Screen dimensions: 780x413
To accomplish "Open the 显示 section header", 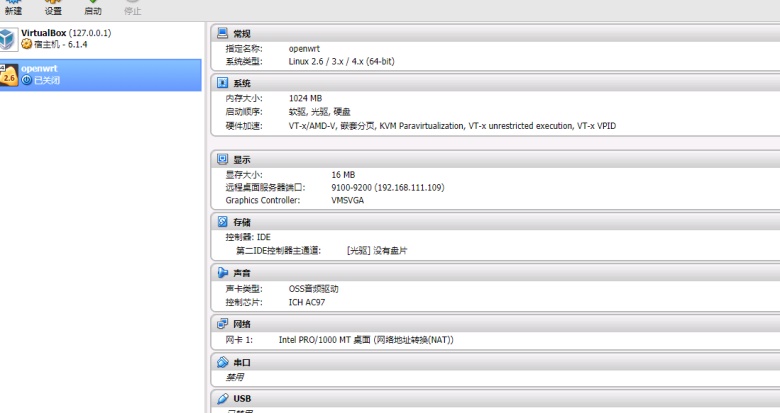I will (495, 159).
